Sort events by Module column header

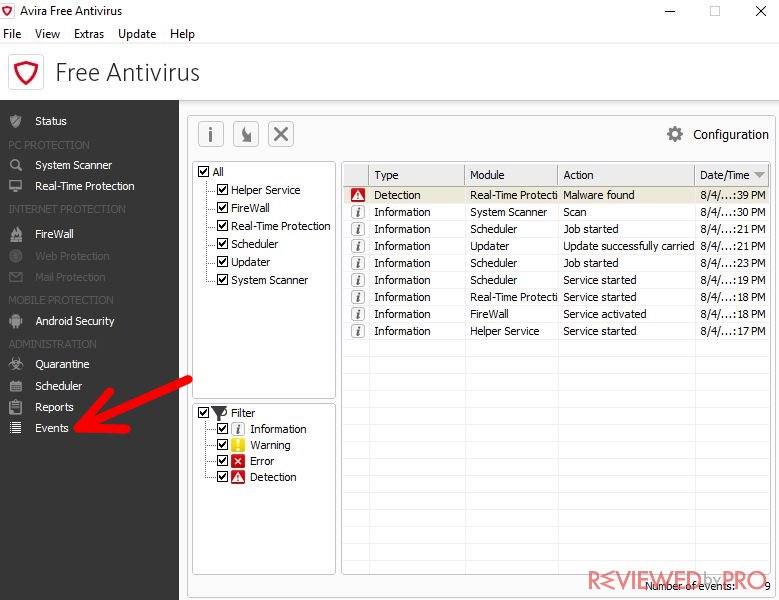[x=511, y=175]
